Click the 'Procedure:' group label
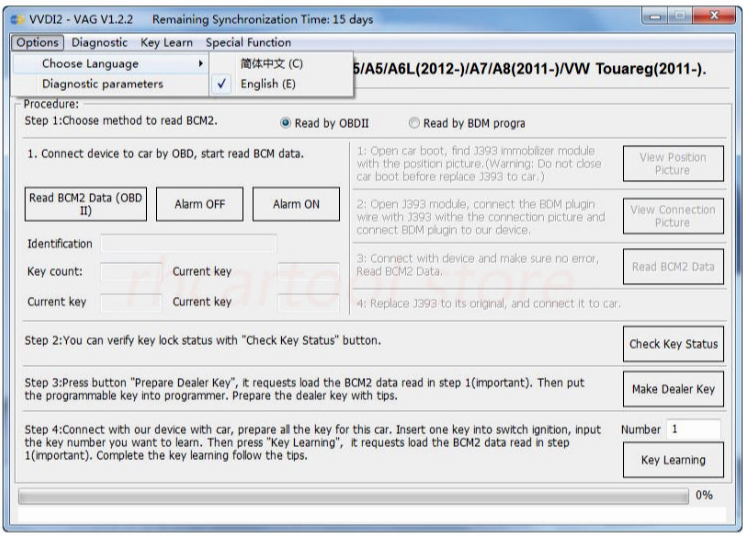The image size is (743, 536). 51,104
